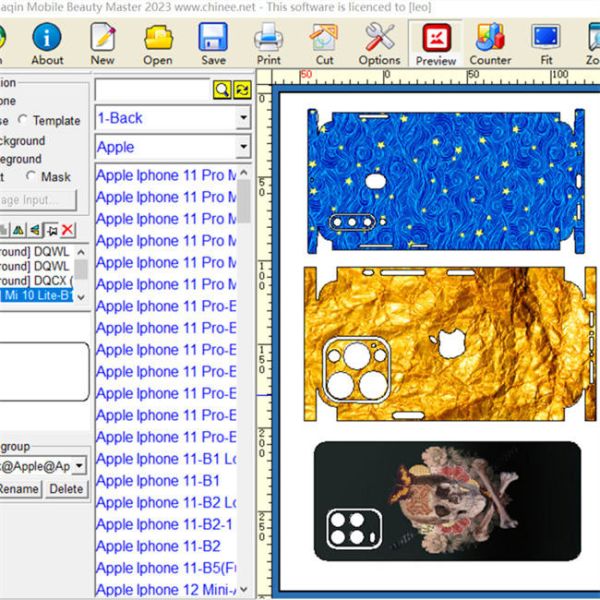Select the Mask radio button
This screenshot has height=600, width=600.
pyautogui.click(x=31, y=177)
